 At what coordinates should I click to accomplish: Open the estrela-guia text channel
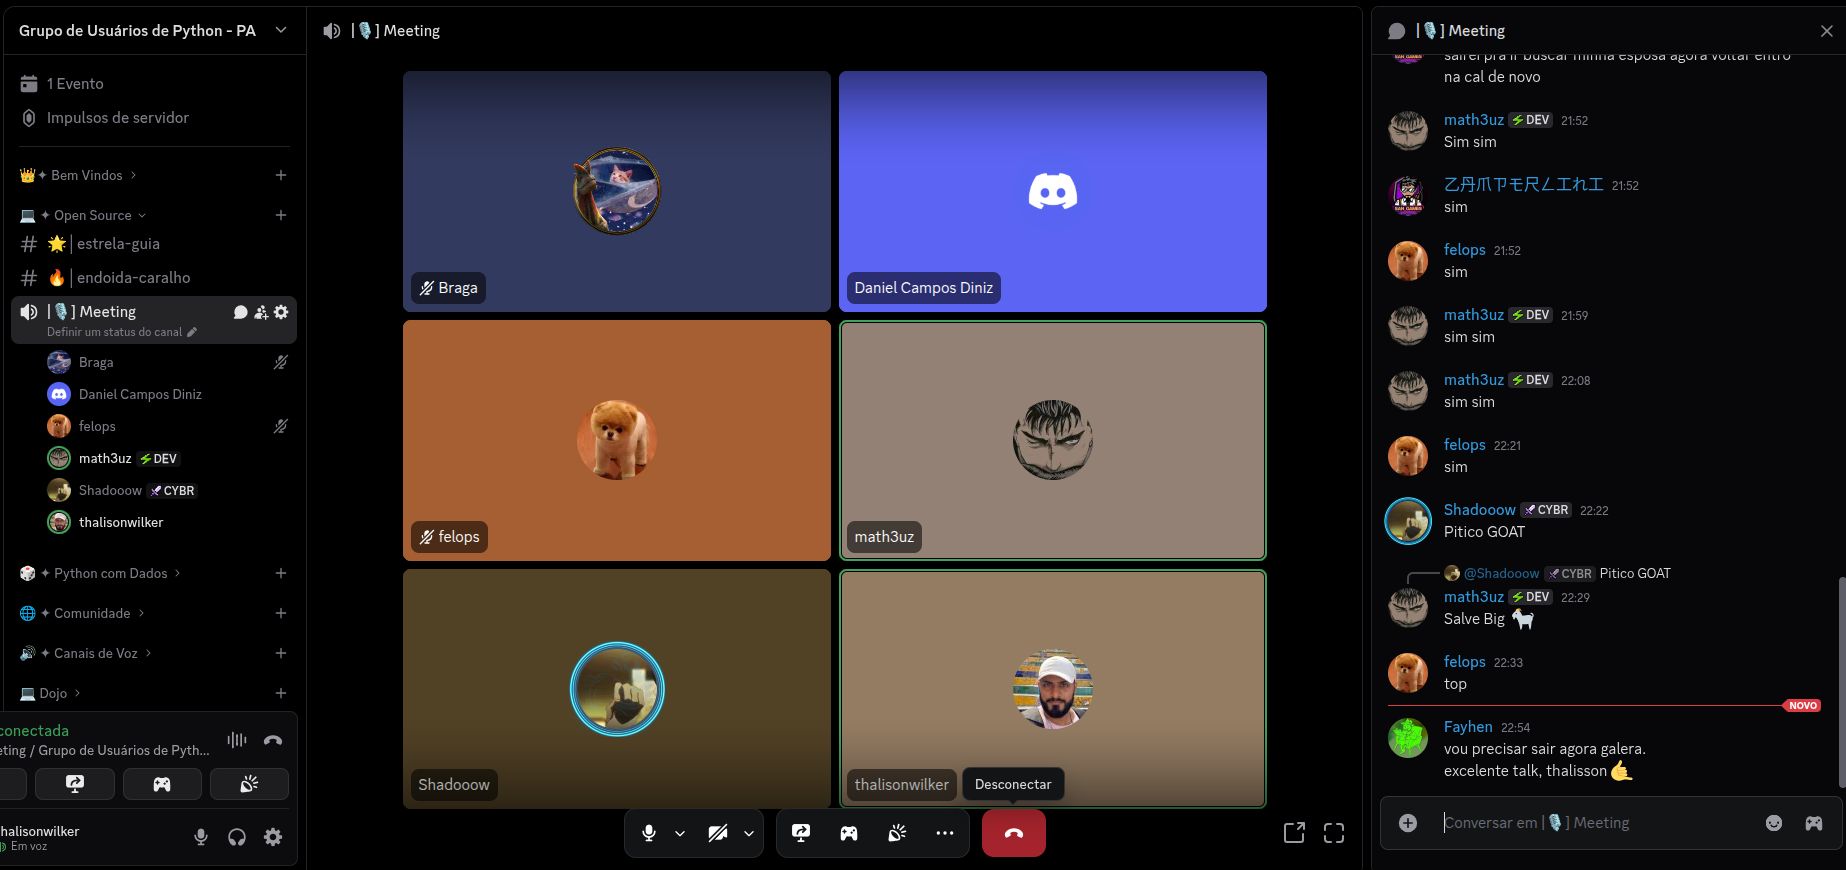pyautogui.click(x=118, y=244)
